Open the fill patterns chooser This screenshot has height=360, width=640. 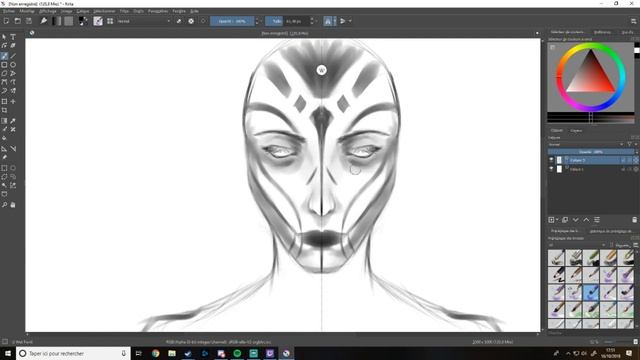[69, 21]
